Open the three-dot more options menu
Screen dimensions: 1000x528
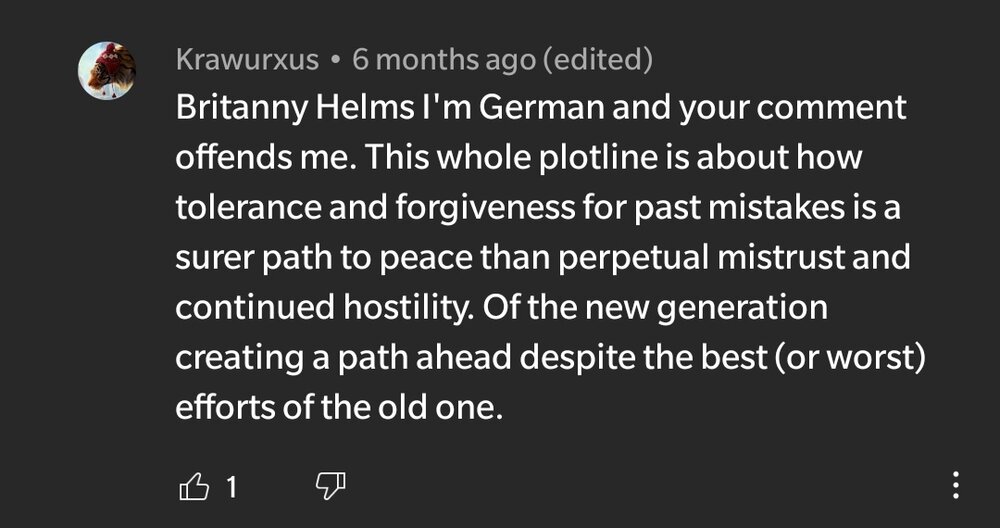955,485
